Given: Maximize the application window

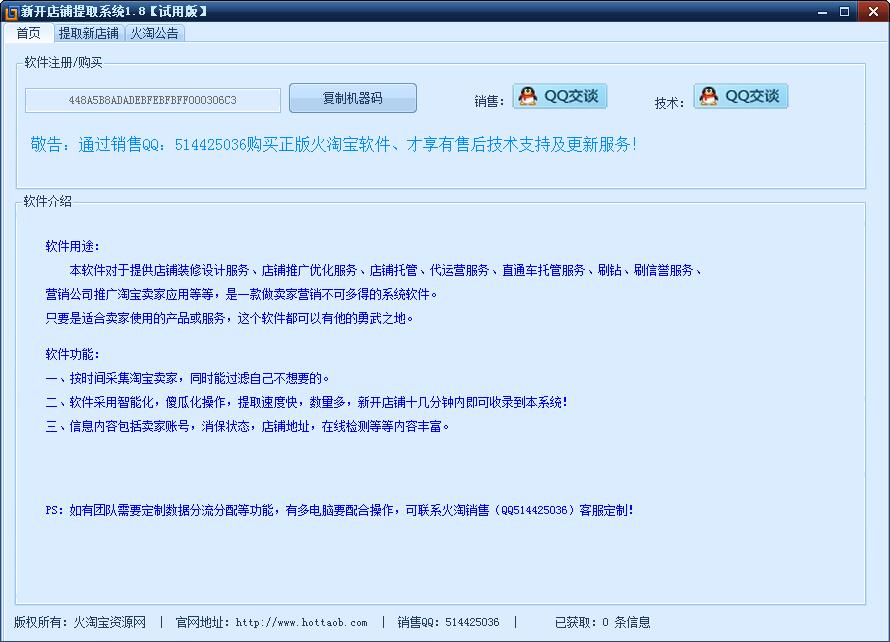Looking at the screenshot, I should (845, 11).
